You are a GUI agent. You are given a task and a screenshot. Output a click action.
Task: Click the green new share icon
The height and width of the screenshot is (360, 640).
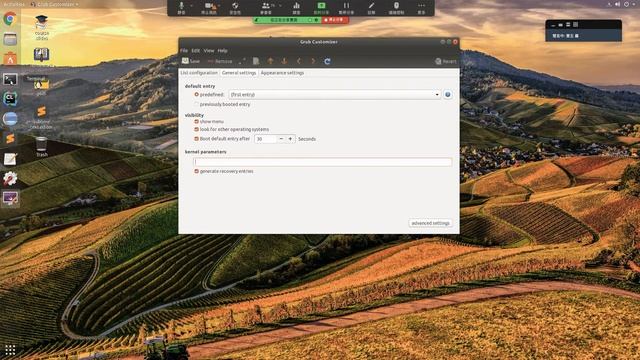321,6
